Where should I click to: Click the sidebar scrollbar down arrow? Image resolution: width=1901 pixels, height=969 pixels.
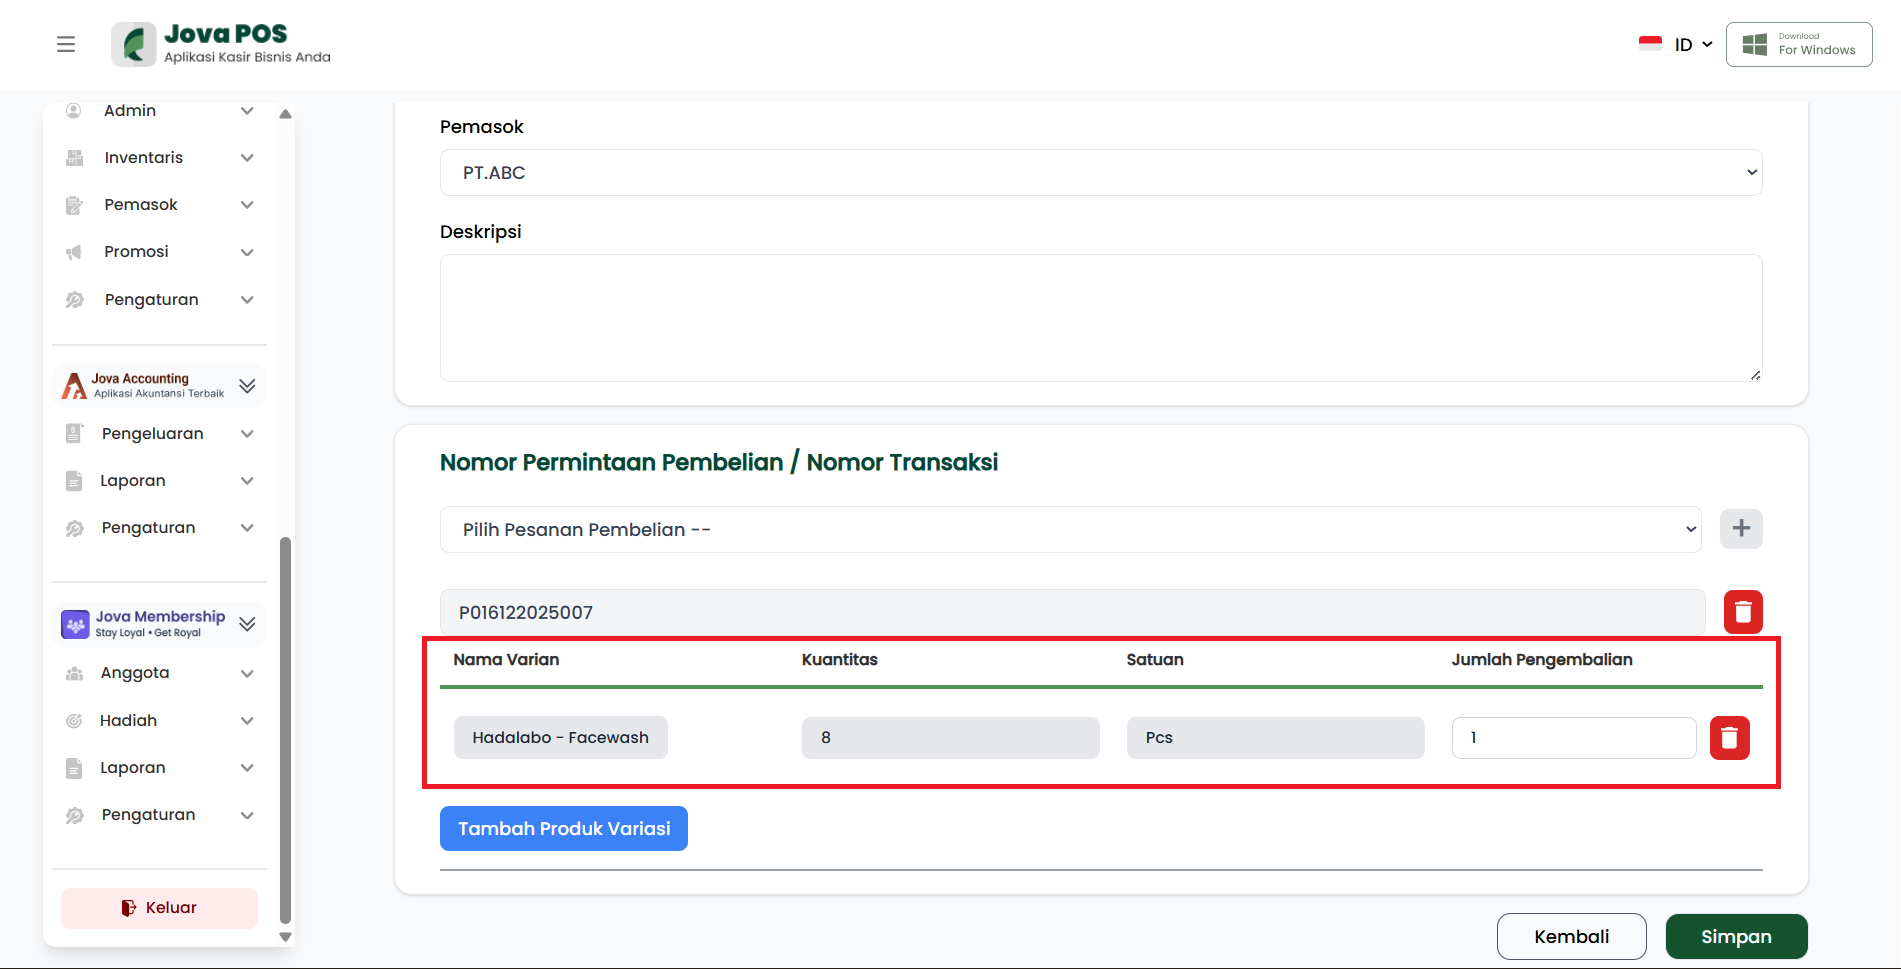coord(285,937)
